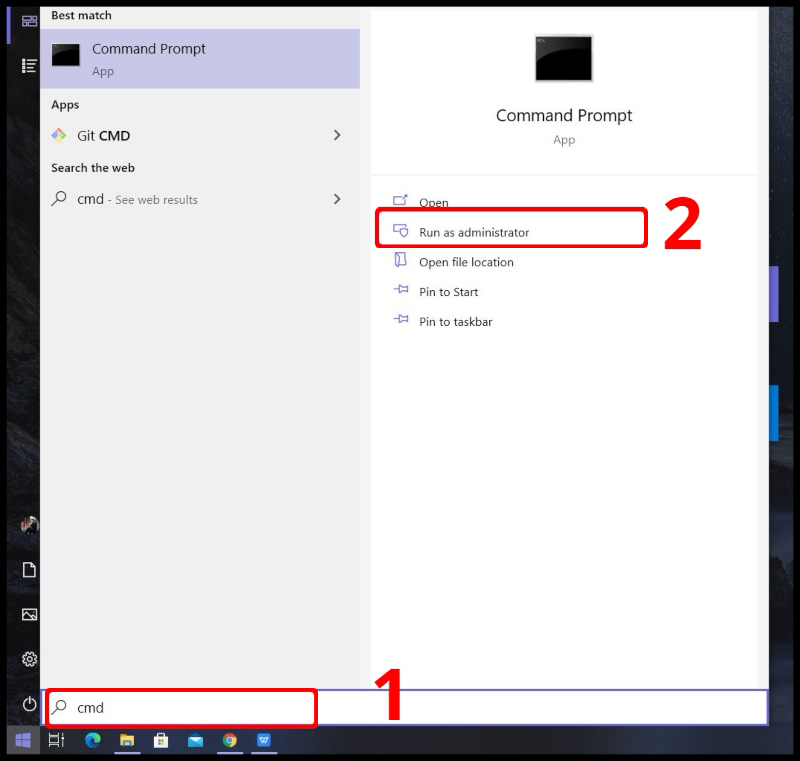Image resolution: width=800 pixels, height=761 pixels.
Task: Open Task View from the taskbar
Action: coord(57,741)
